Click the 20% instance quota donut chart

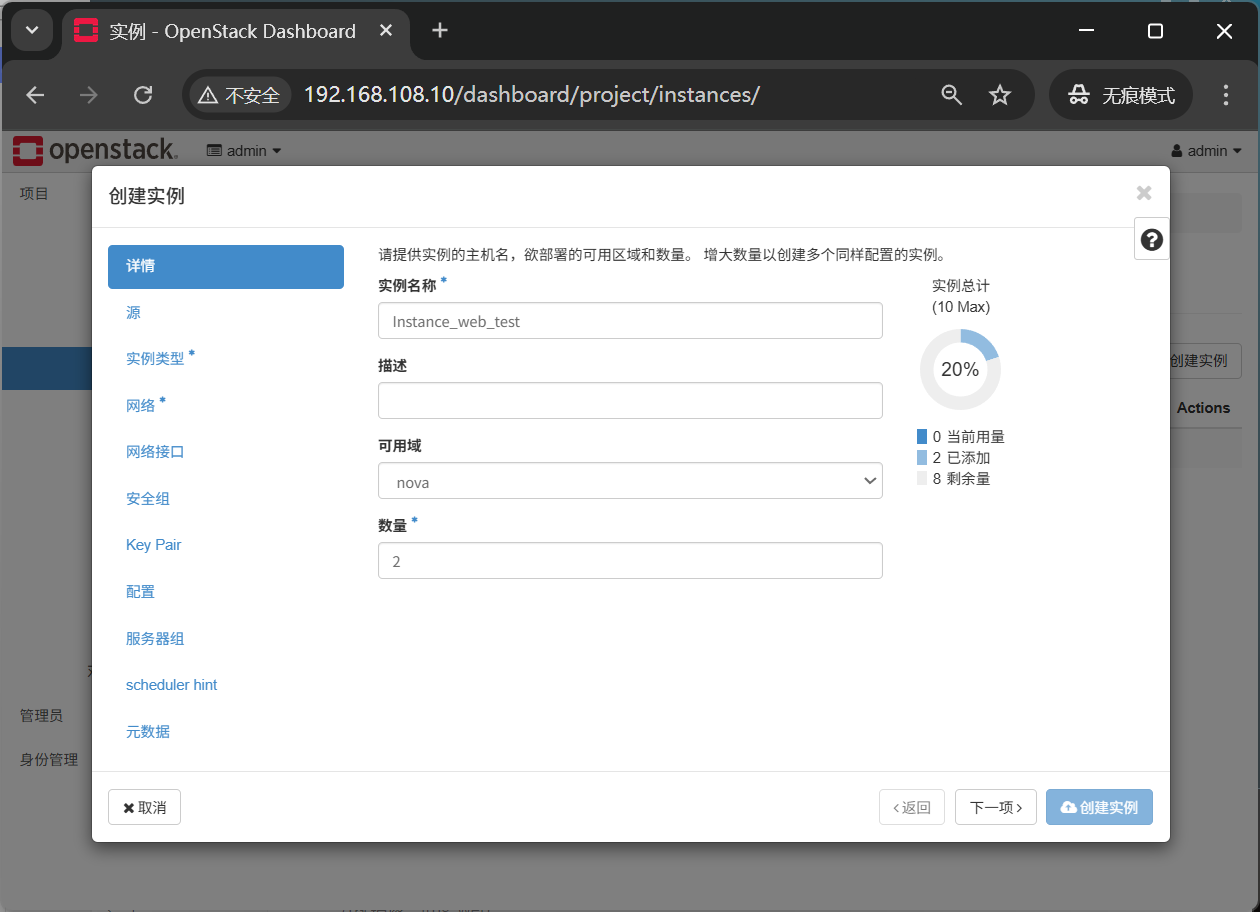(960, 370)
